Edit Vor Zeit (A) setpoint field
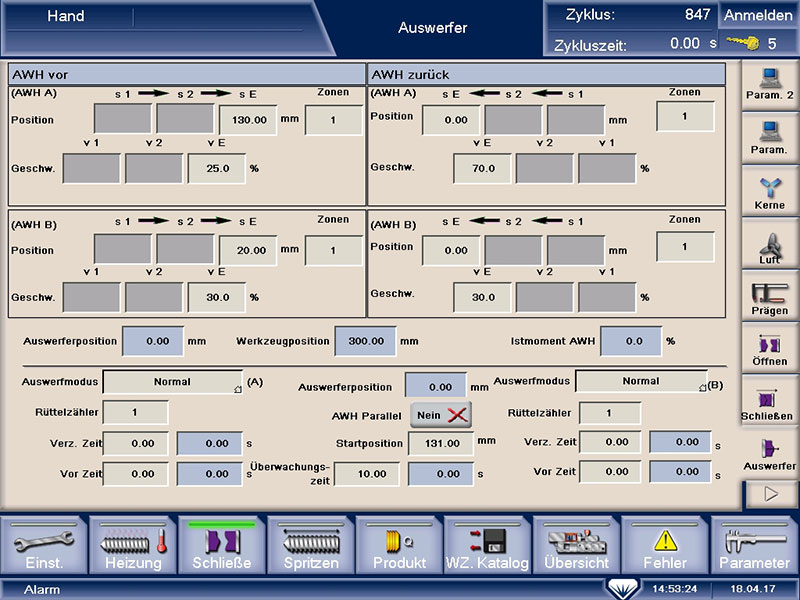800x600 pixels. point(135,474)
